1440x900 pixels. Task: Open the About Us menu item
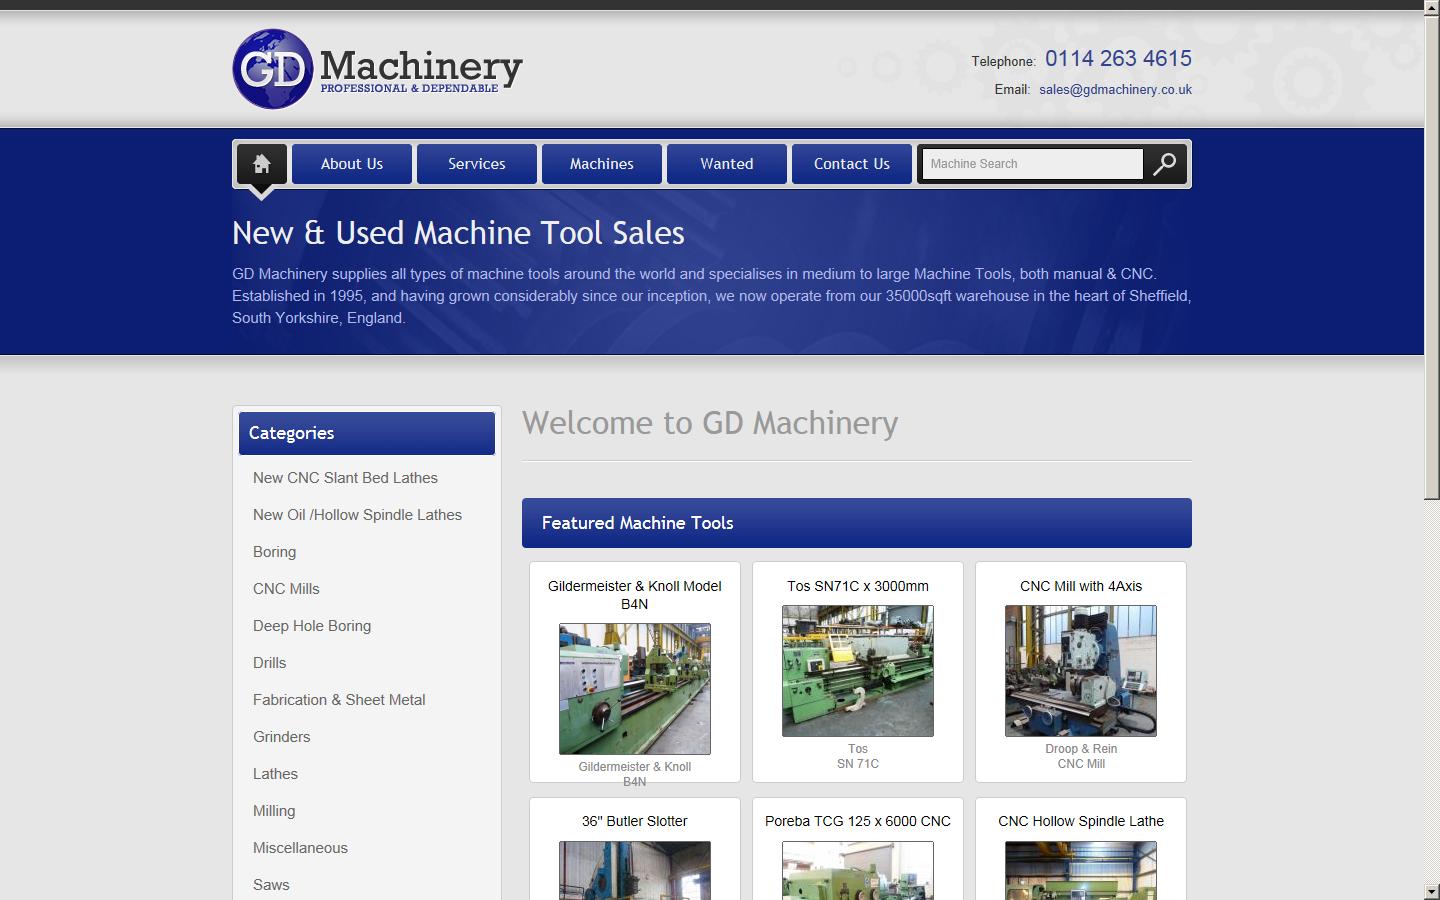[352, 164]
